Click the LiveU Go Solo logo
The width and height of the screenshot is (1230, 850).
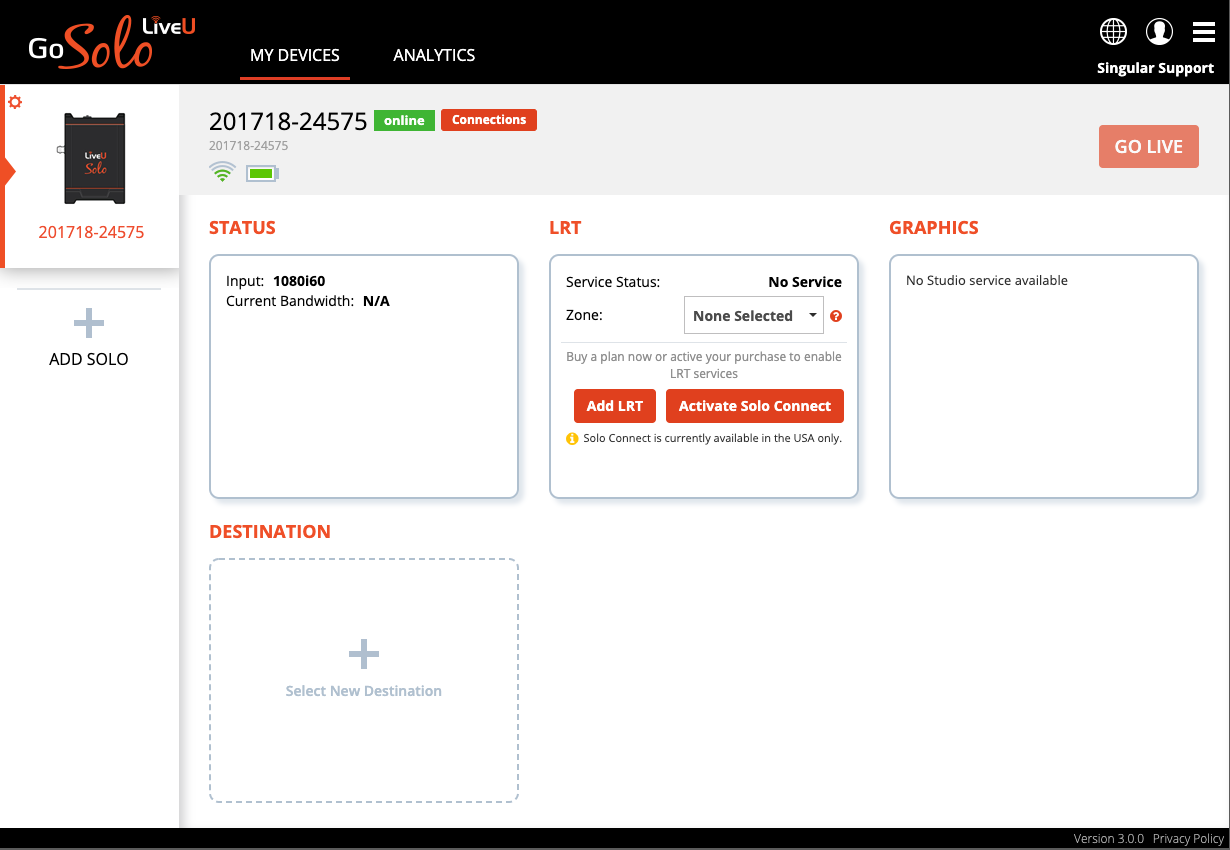111,43
